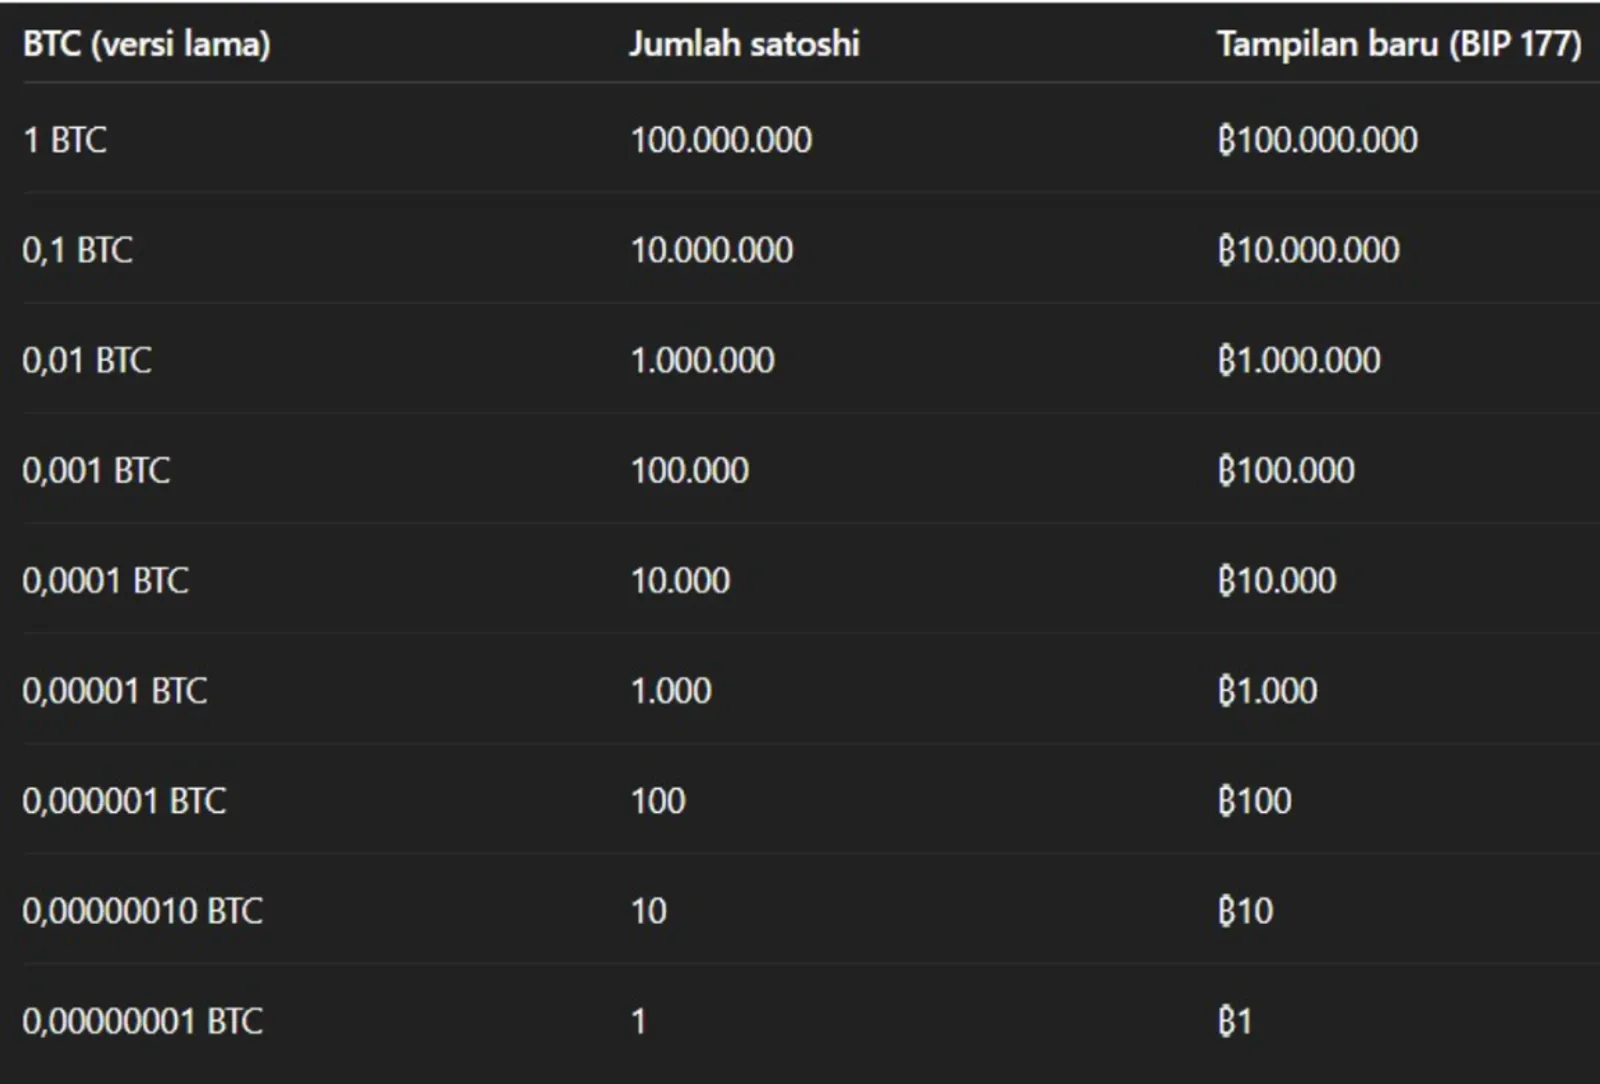Image resolution: width=1600 pixels, height=1084 pixels.
Task: Select the satoshi value 1.000.000
Action: pyautogui.click(x=703, y=360)
